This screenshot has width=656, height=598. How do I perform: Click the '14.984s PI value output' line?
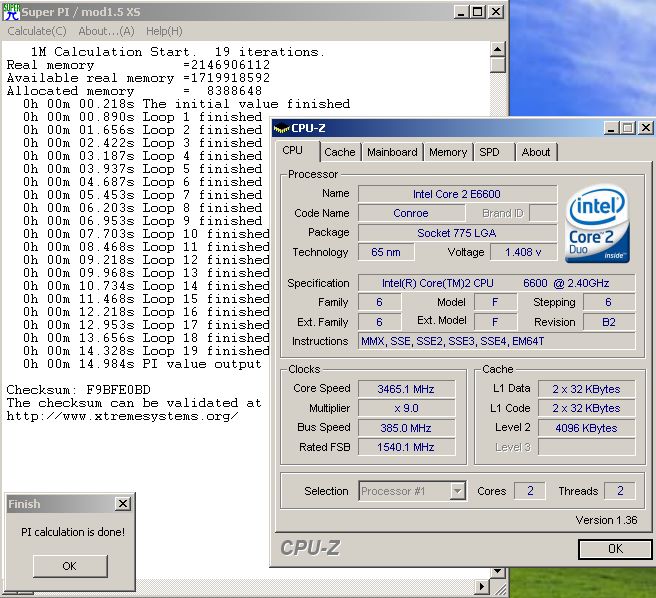(x=142, y=364)
